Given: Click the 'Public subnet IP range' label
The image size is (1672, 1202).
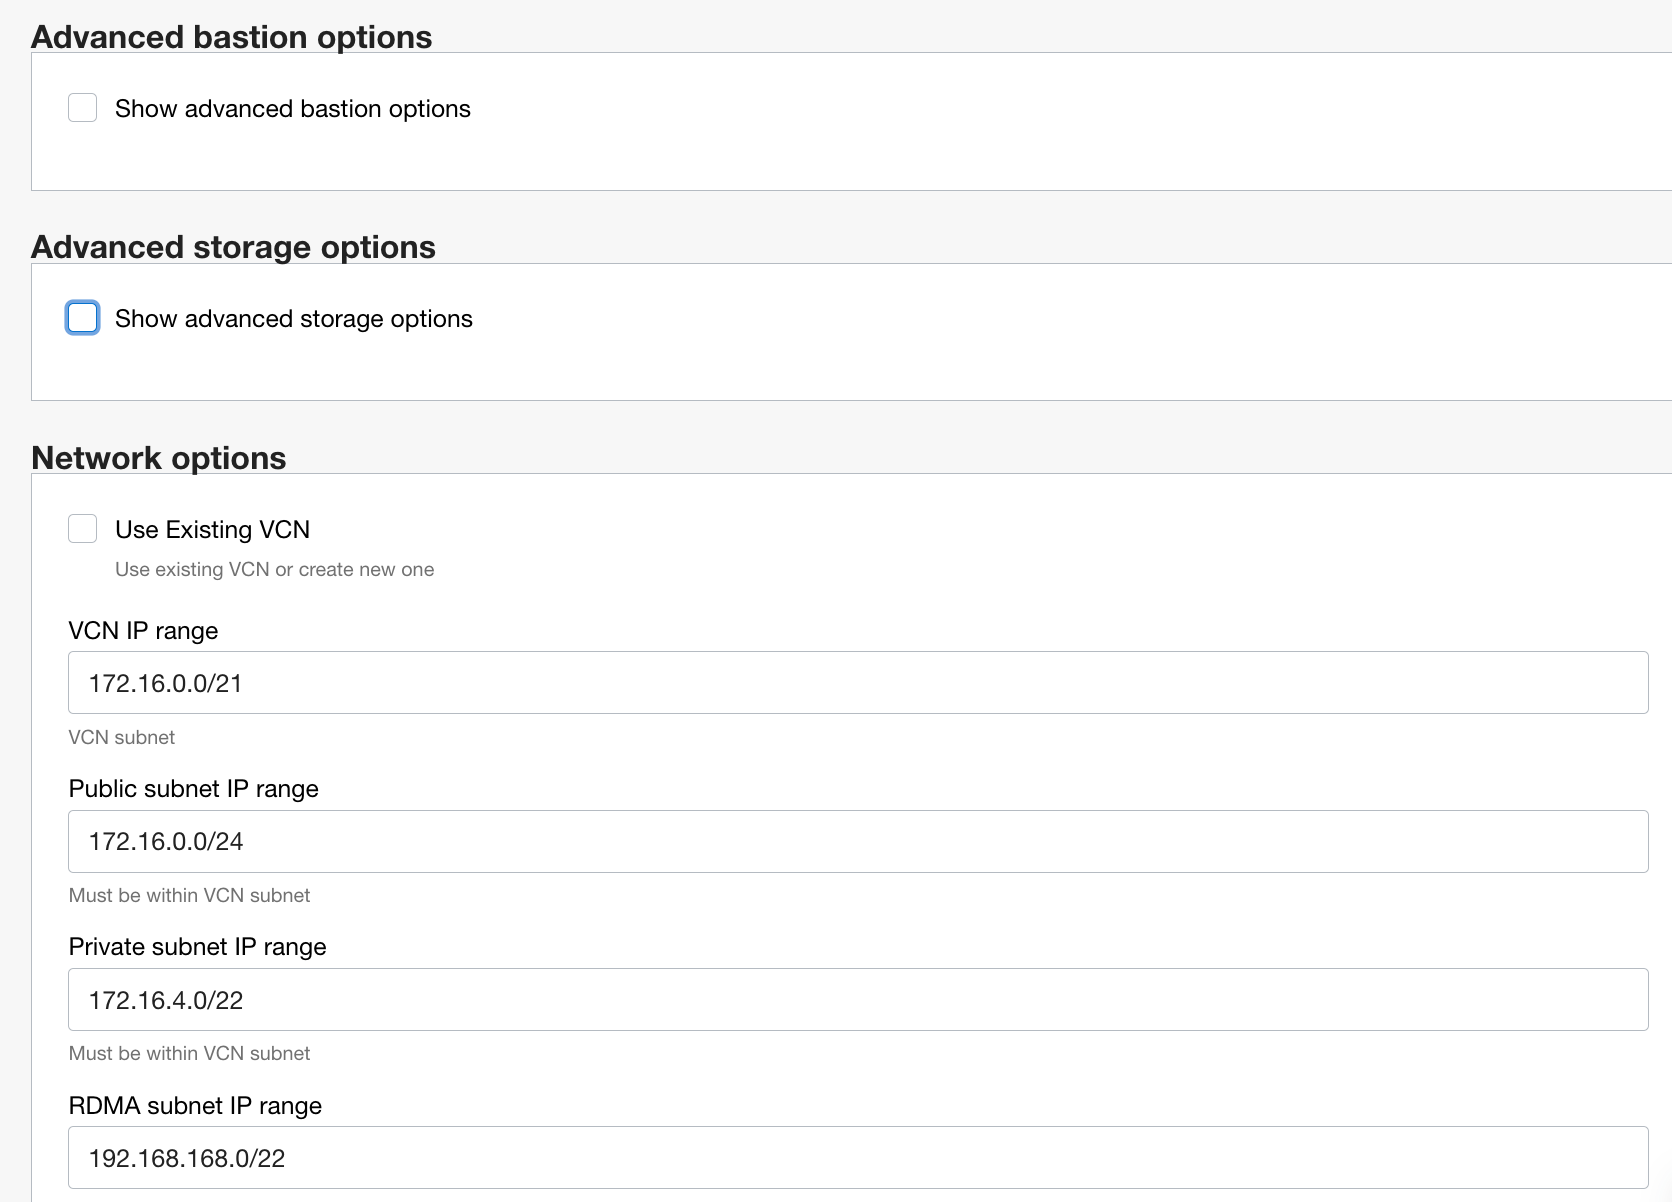Looking at the screenshot, I should [x=194, y=789].
